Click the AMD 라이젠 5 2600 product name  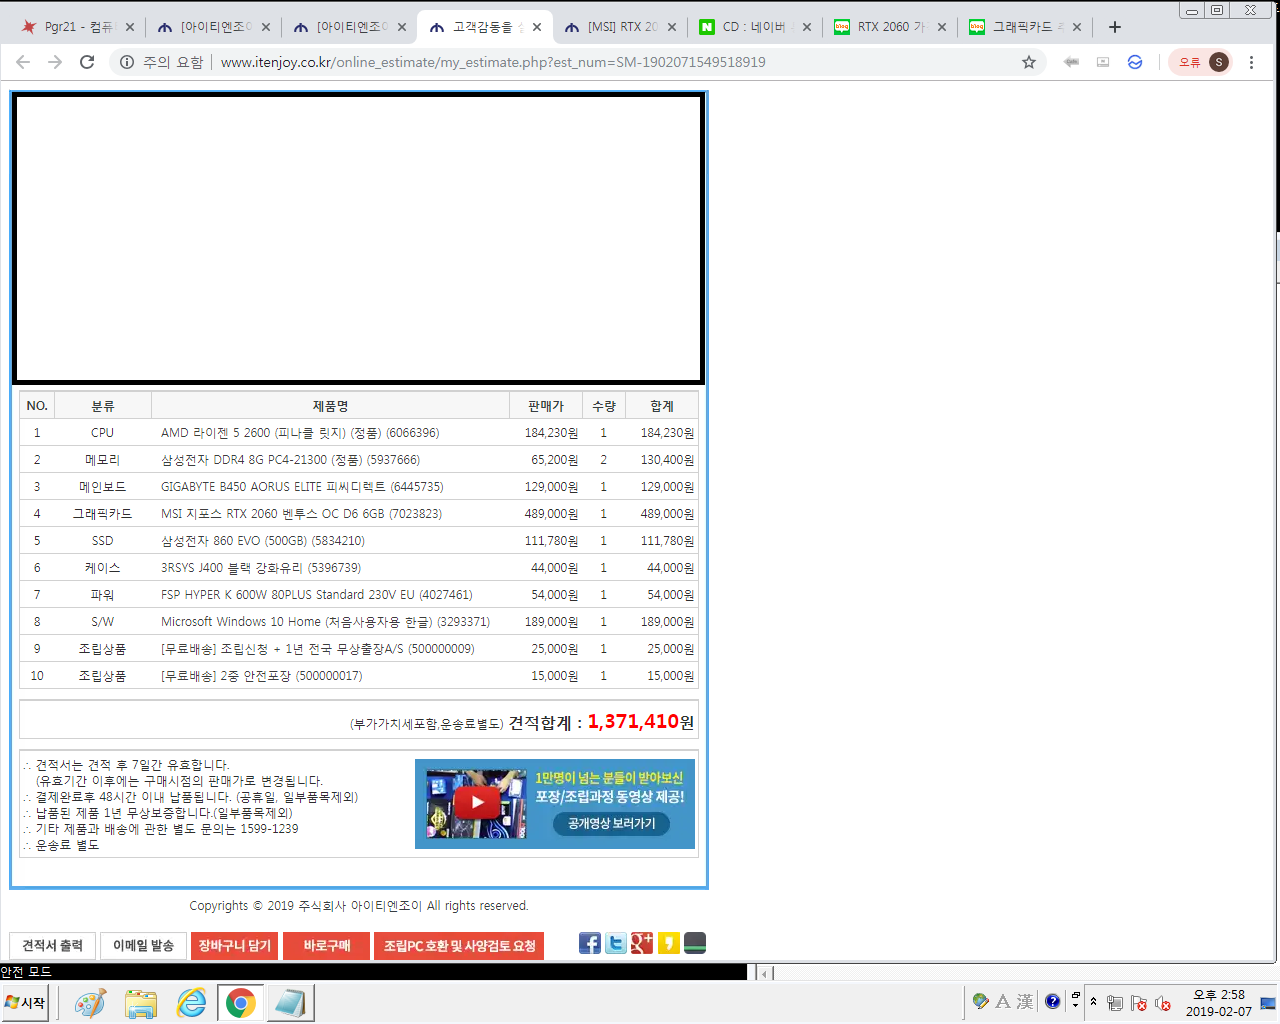click(300, 433)
